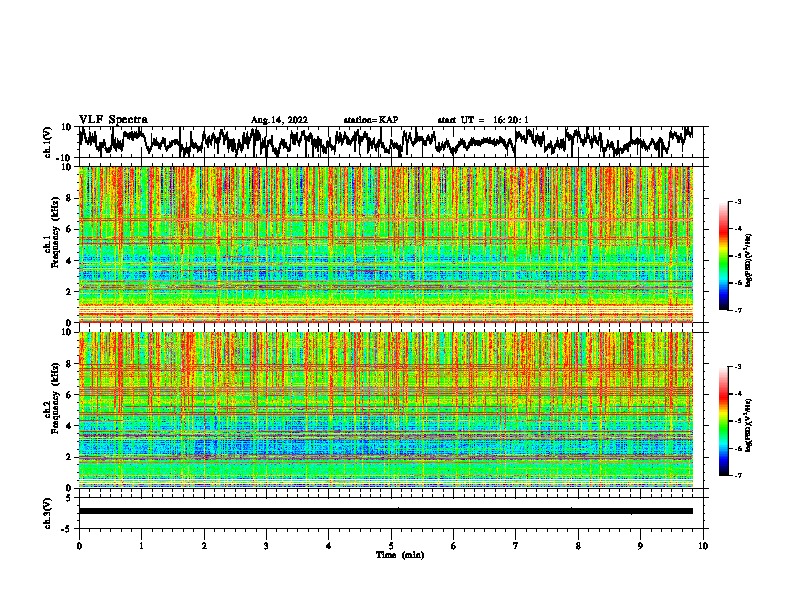
Task: Select the date text "Aug. 14, 2022"
Action: coord(279,120)
